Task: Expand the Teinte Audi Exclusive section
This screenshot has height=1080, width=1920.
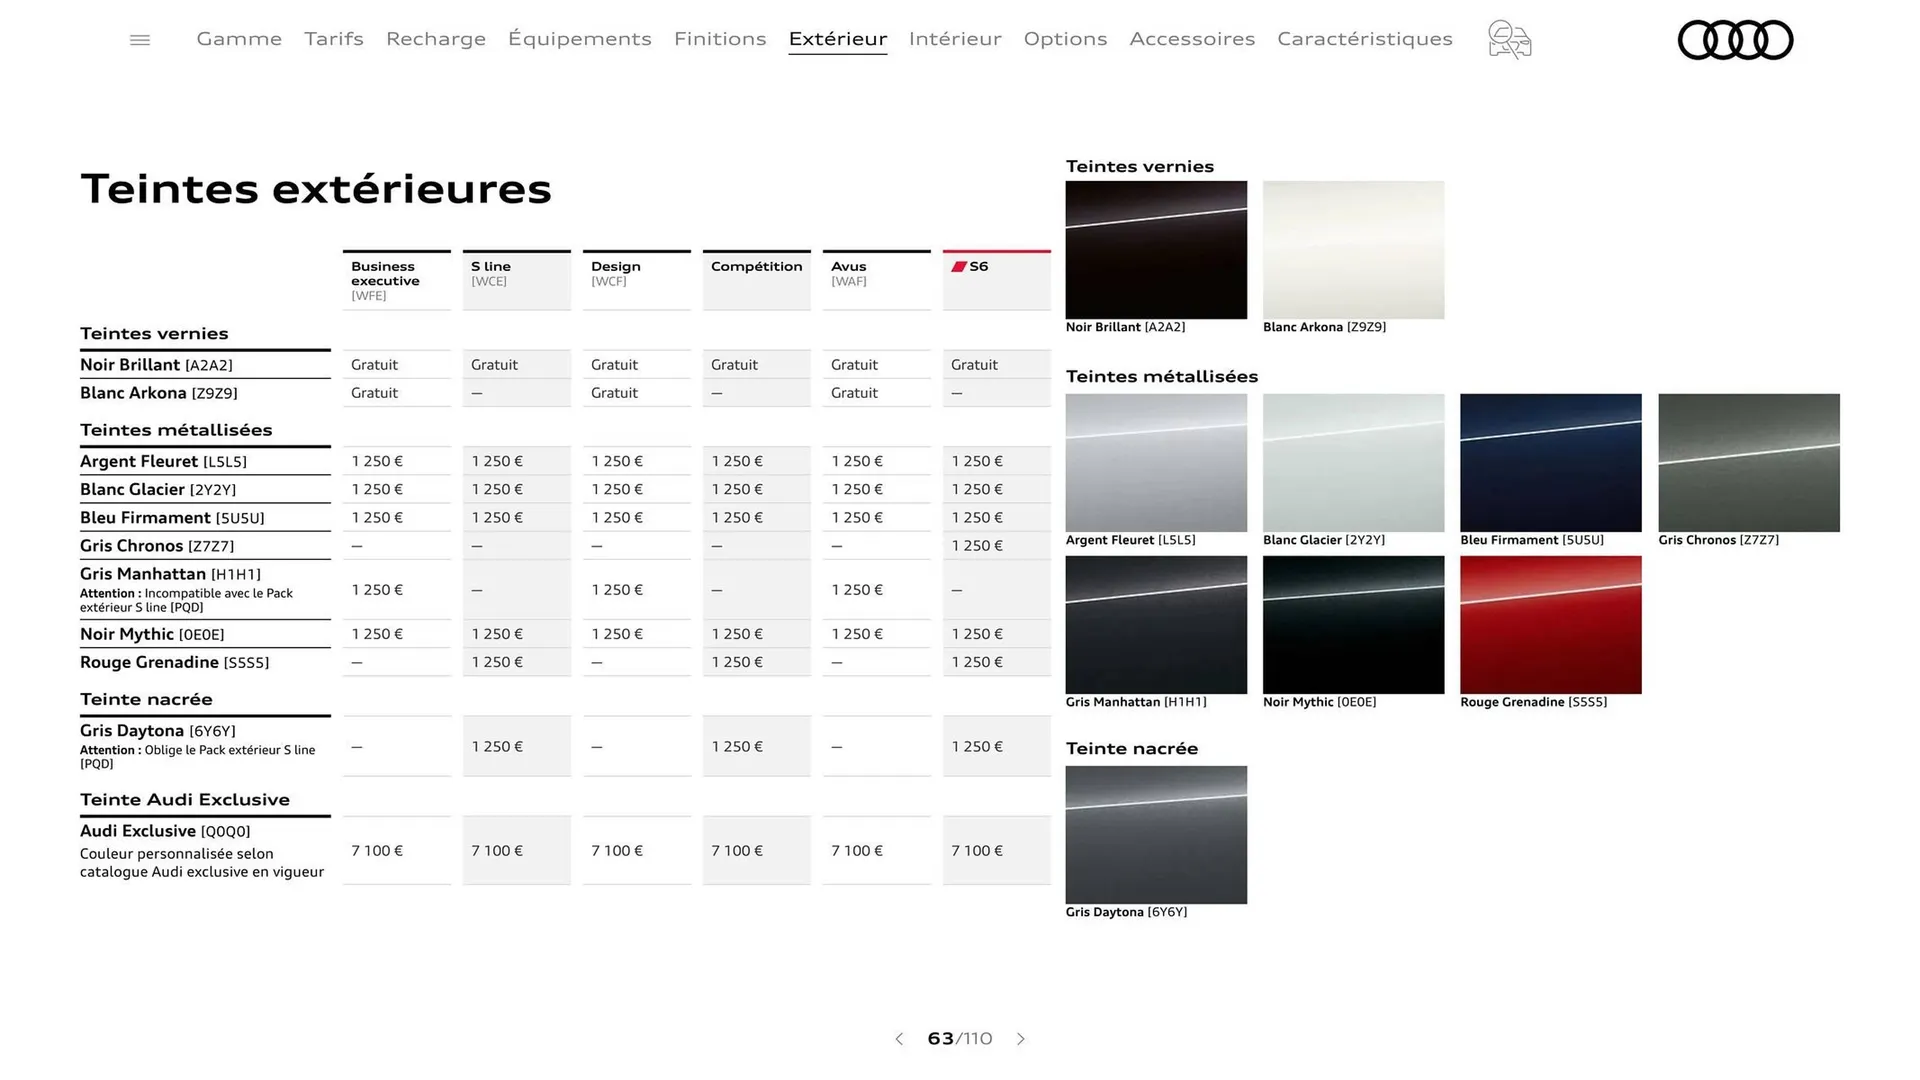Action: click(x=185, y=799)
